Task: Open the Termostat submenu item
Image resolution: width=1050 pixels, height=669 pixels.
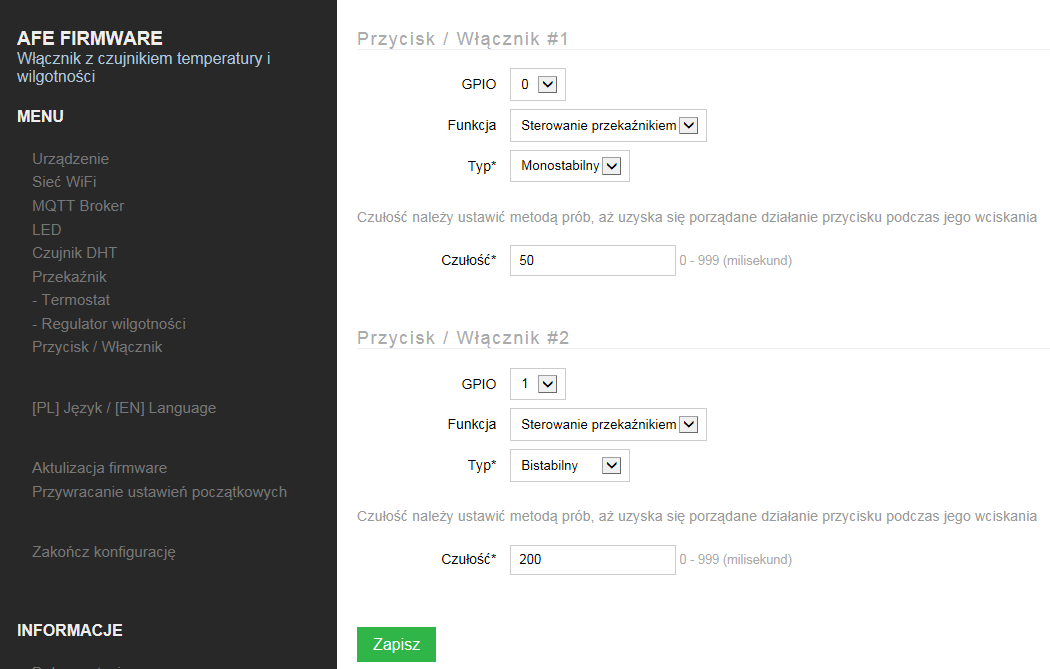Action: pos(71,300)
